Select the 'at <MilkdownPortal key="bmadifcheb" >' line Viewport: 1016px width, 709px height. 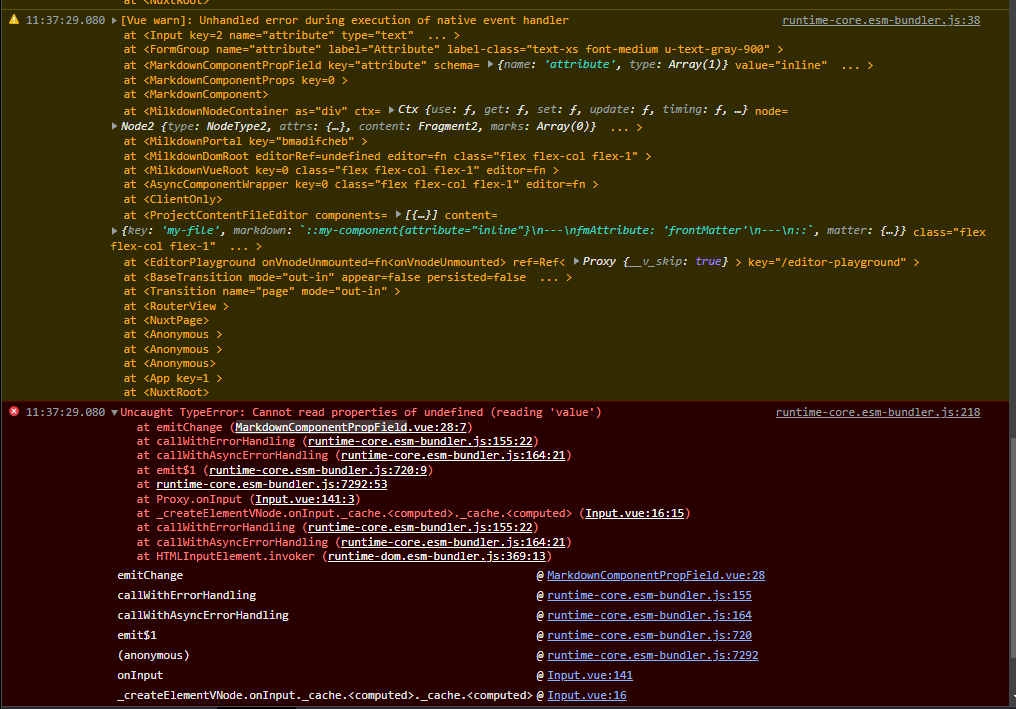[246, 141]
